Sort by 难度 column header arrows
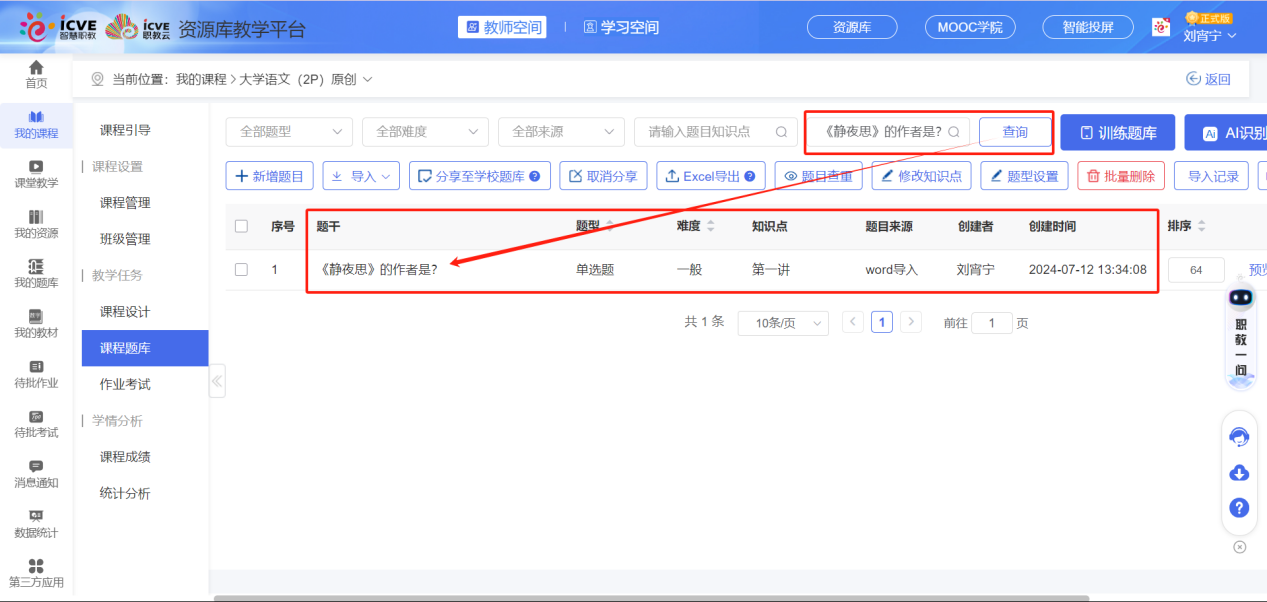The width and height of the screenshot is (1267, 602). [711, 226]
